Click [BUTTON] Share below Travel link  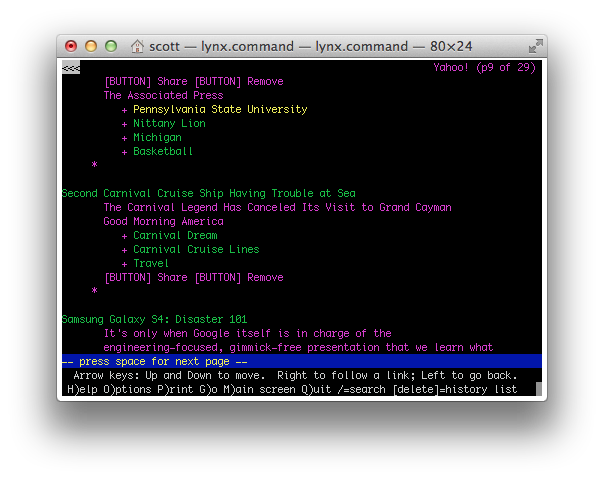tap(146, 277)
